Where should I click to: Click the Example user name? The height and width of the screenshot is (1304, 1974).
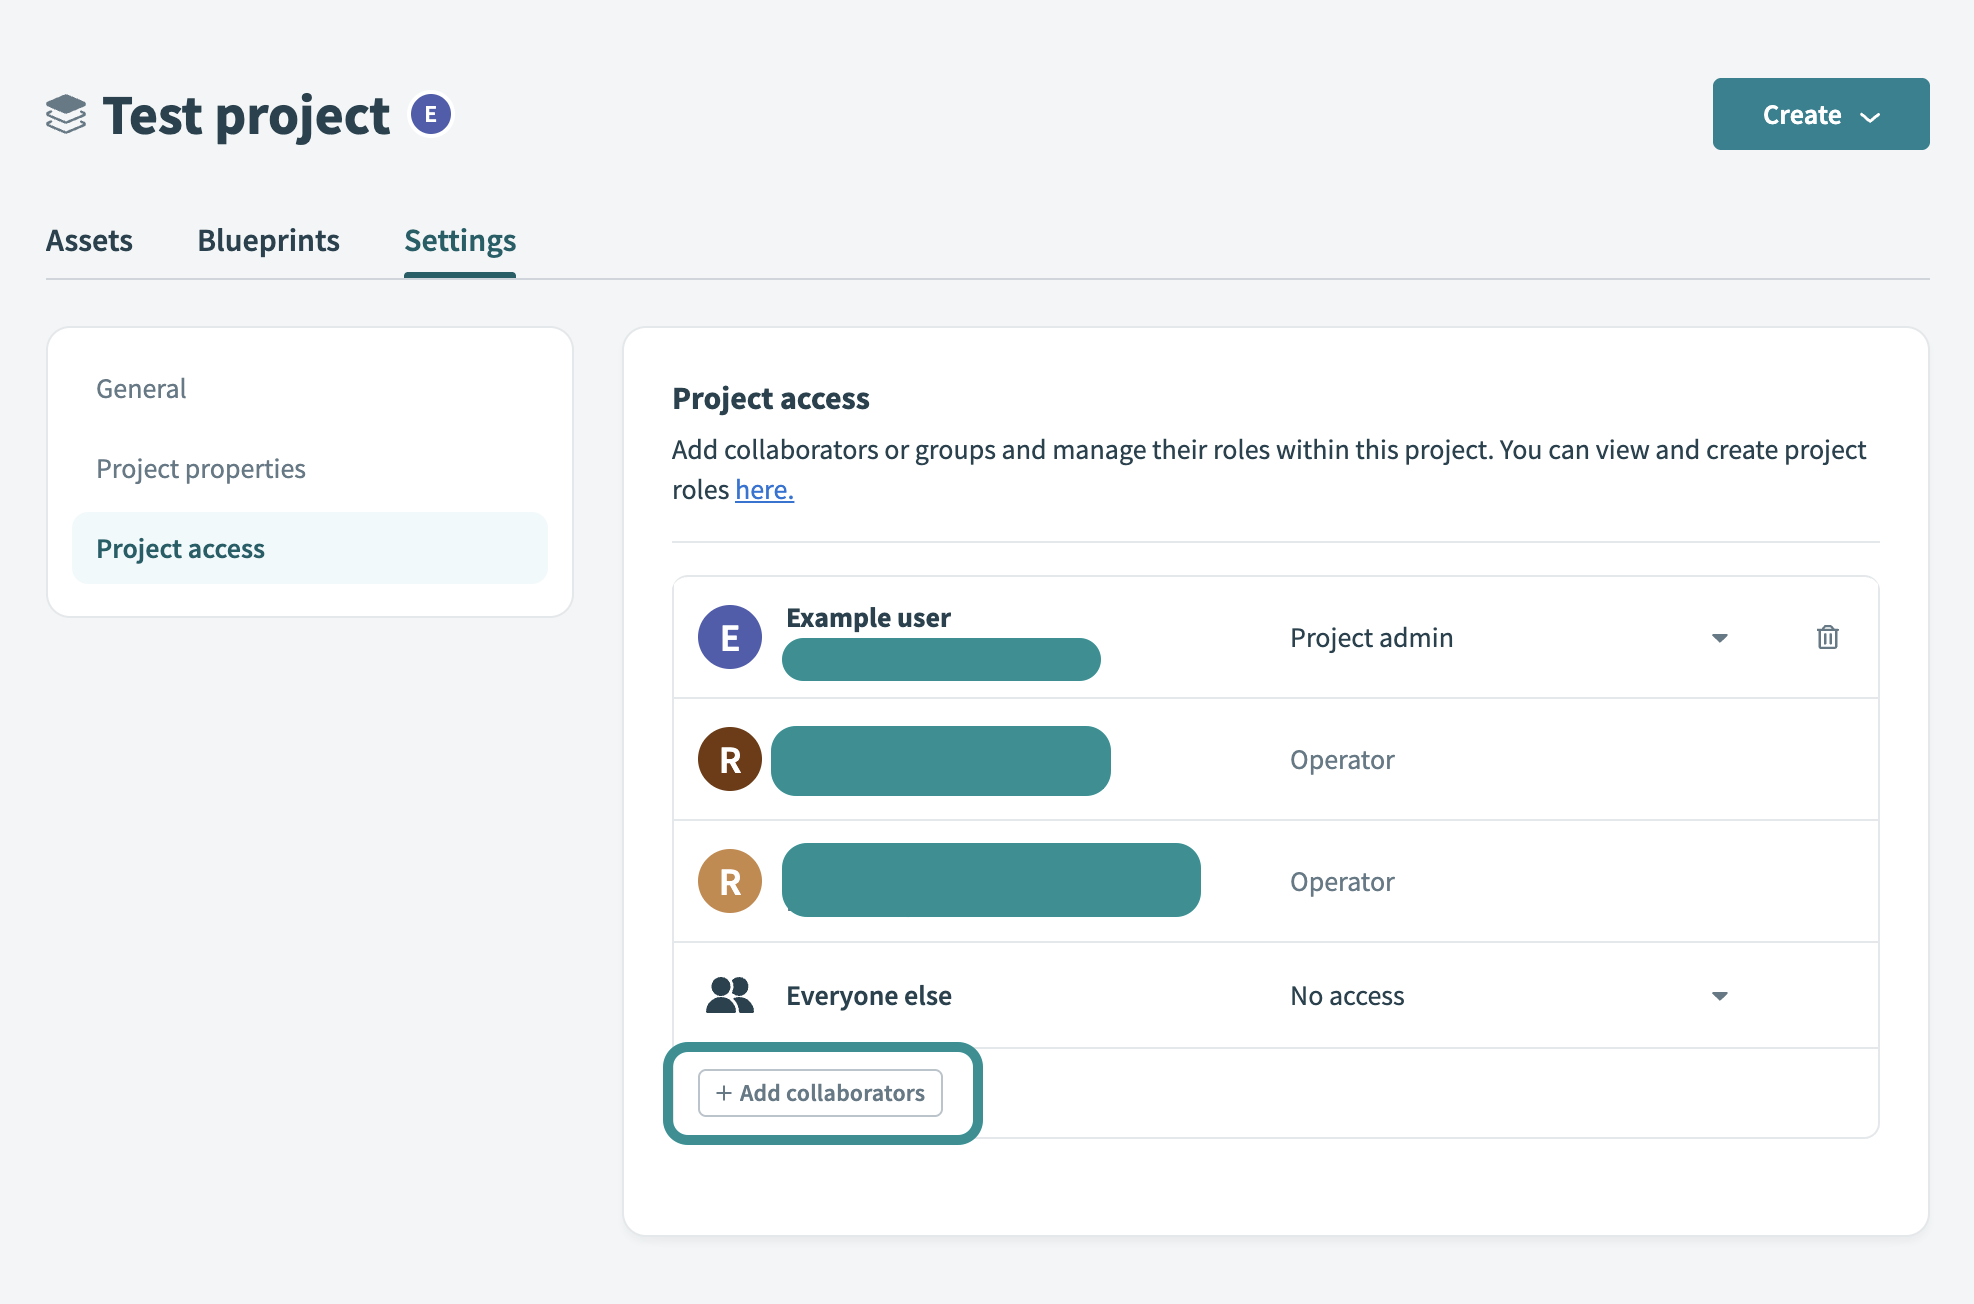[x=868, y=617]
